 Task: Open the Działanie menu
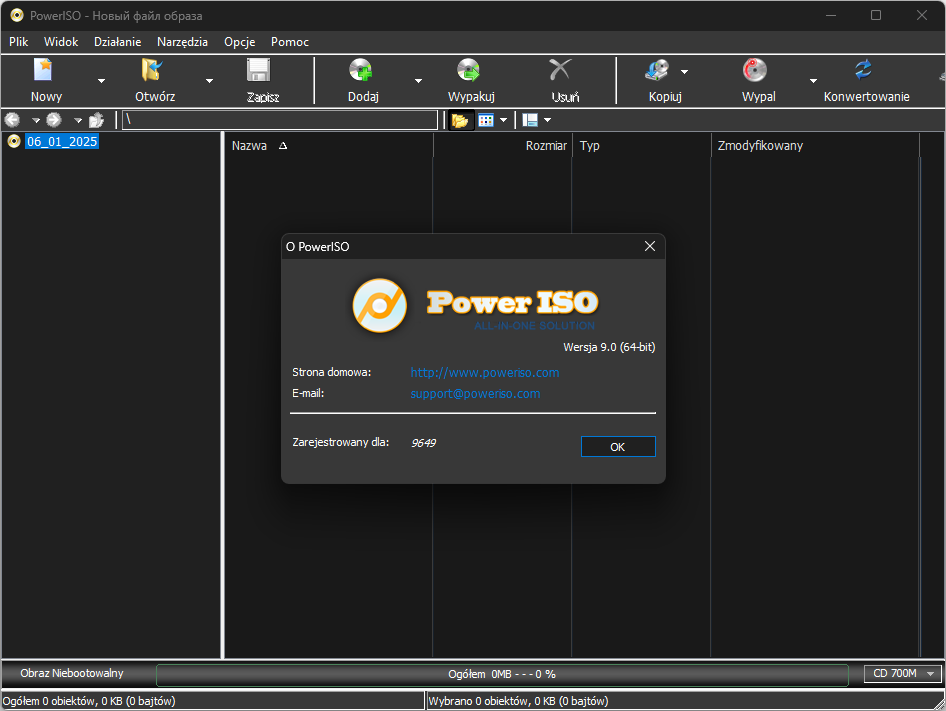click(x=118, y=42)
